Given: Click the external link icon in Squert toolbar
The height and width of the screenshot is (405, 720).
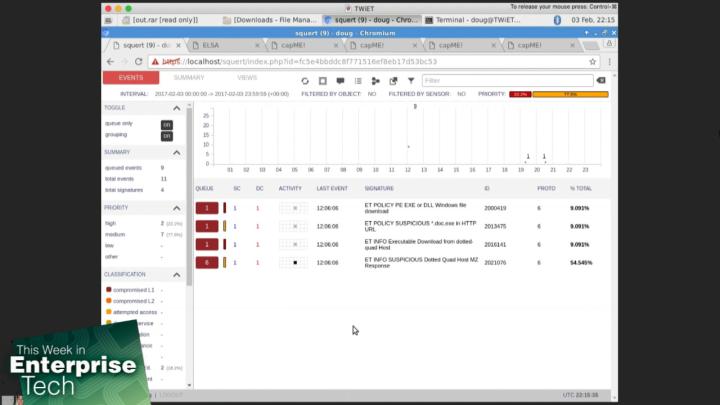Looking at the screenshot, I should tap(393, 81).
